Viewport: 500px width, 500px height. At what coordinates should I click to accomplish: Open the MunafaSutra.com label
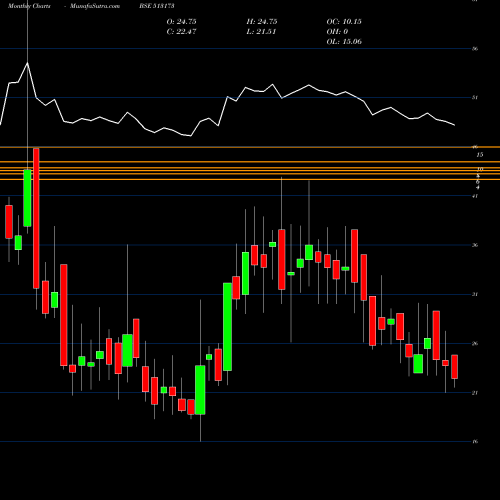pyautogui.click(x=95, y=6)
